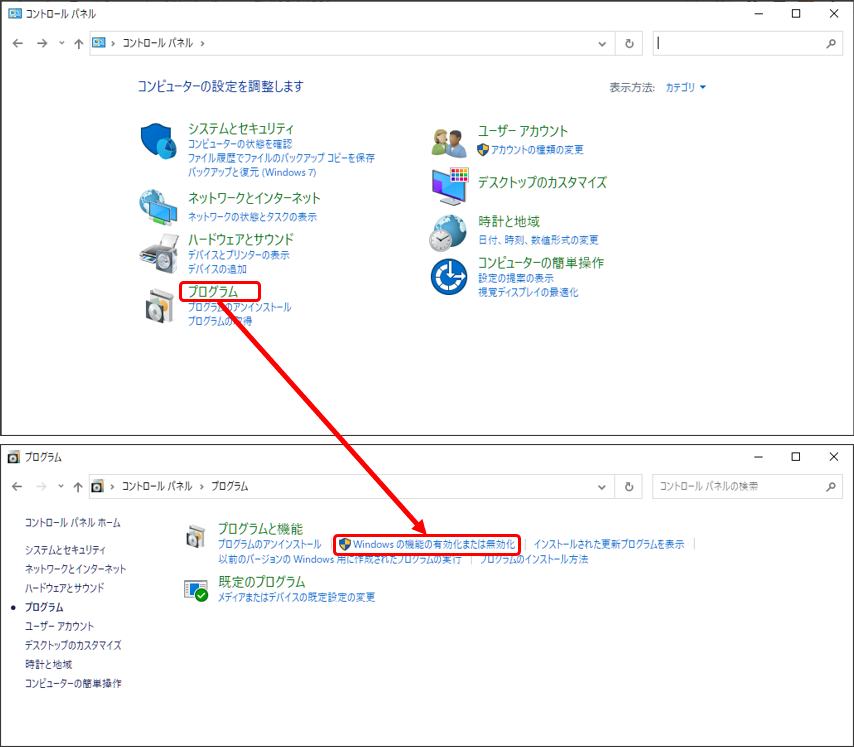
Task: Open the ユーザー アカウント people icon
Action: (449, 142)
